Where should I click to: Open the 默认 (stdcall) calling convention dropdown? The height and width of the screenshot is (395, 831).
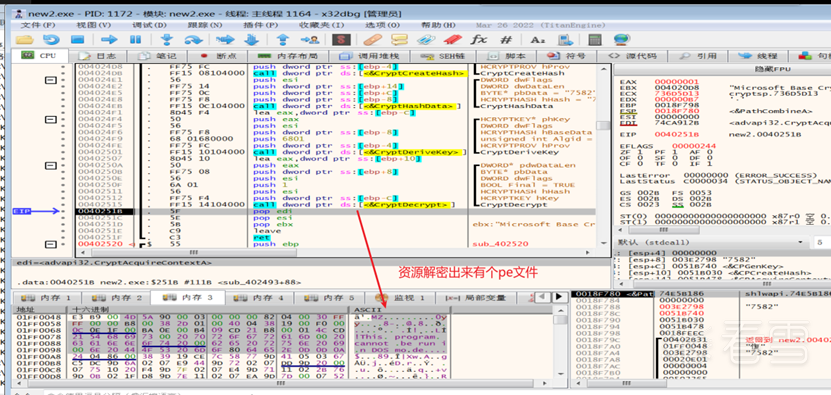[x=711, y=242]
